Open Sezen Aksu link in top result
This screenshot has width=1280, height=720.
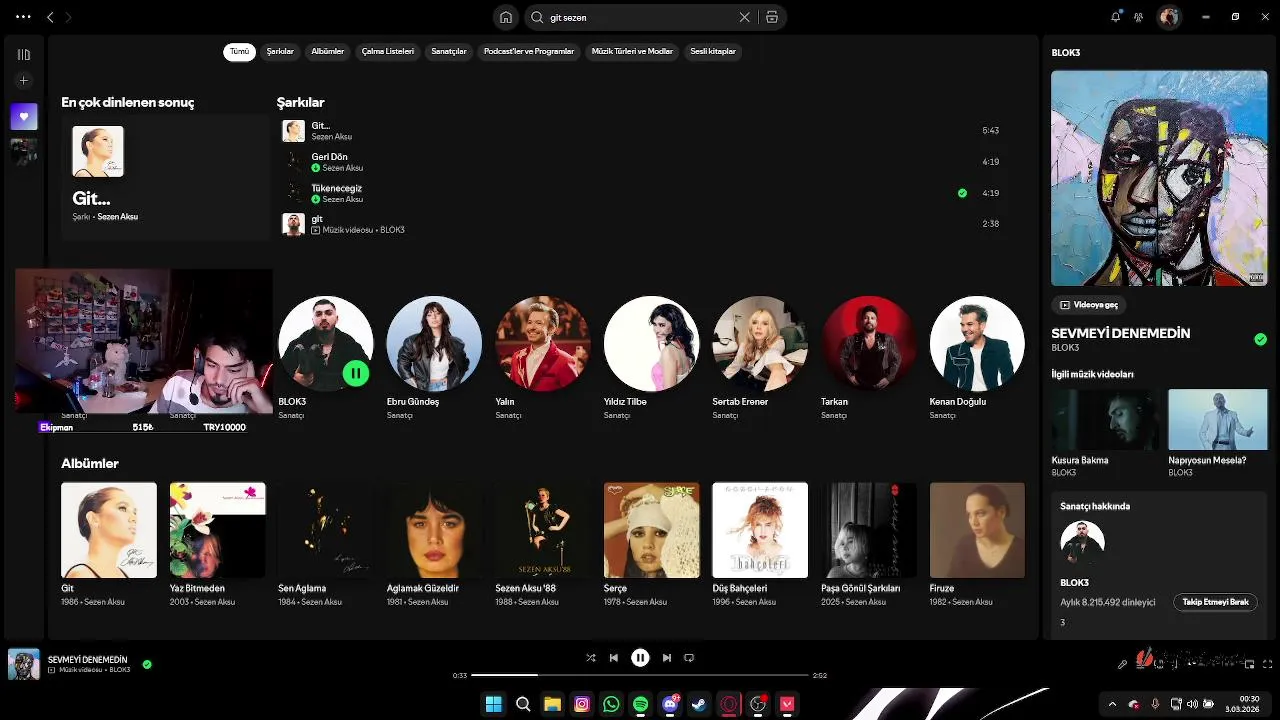118,217
